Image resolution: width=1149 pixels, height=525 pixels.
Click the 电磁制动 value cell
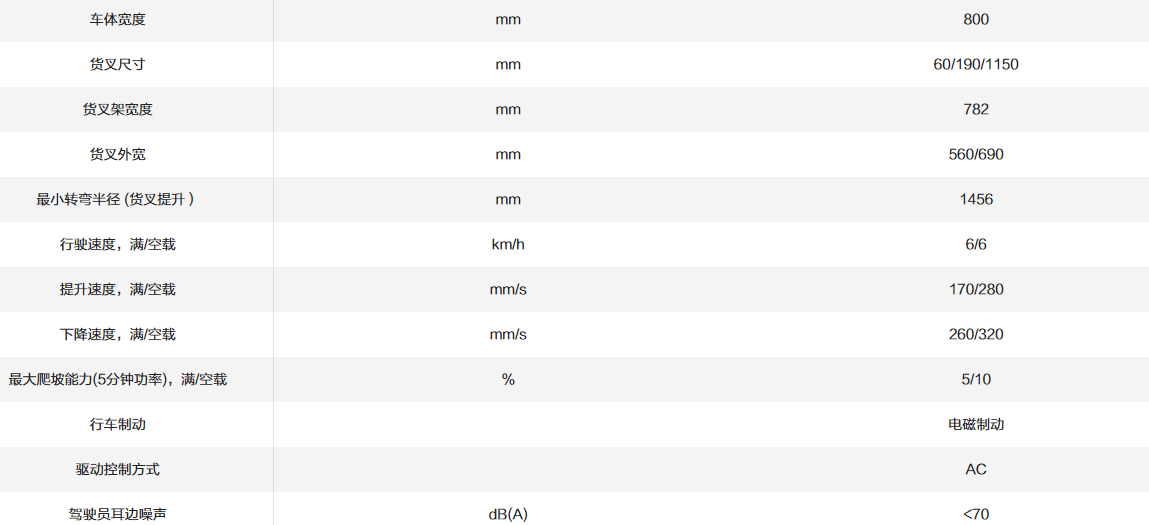[975, 425]
